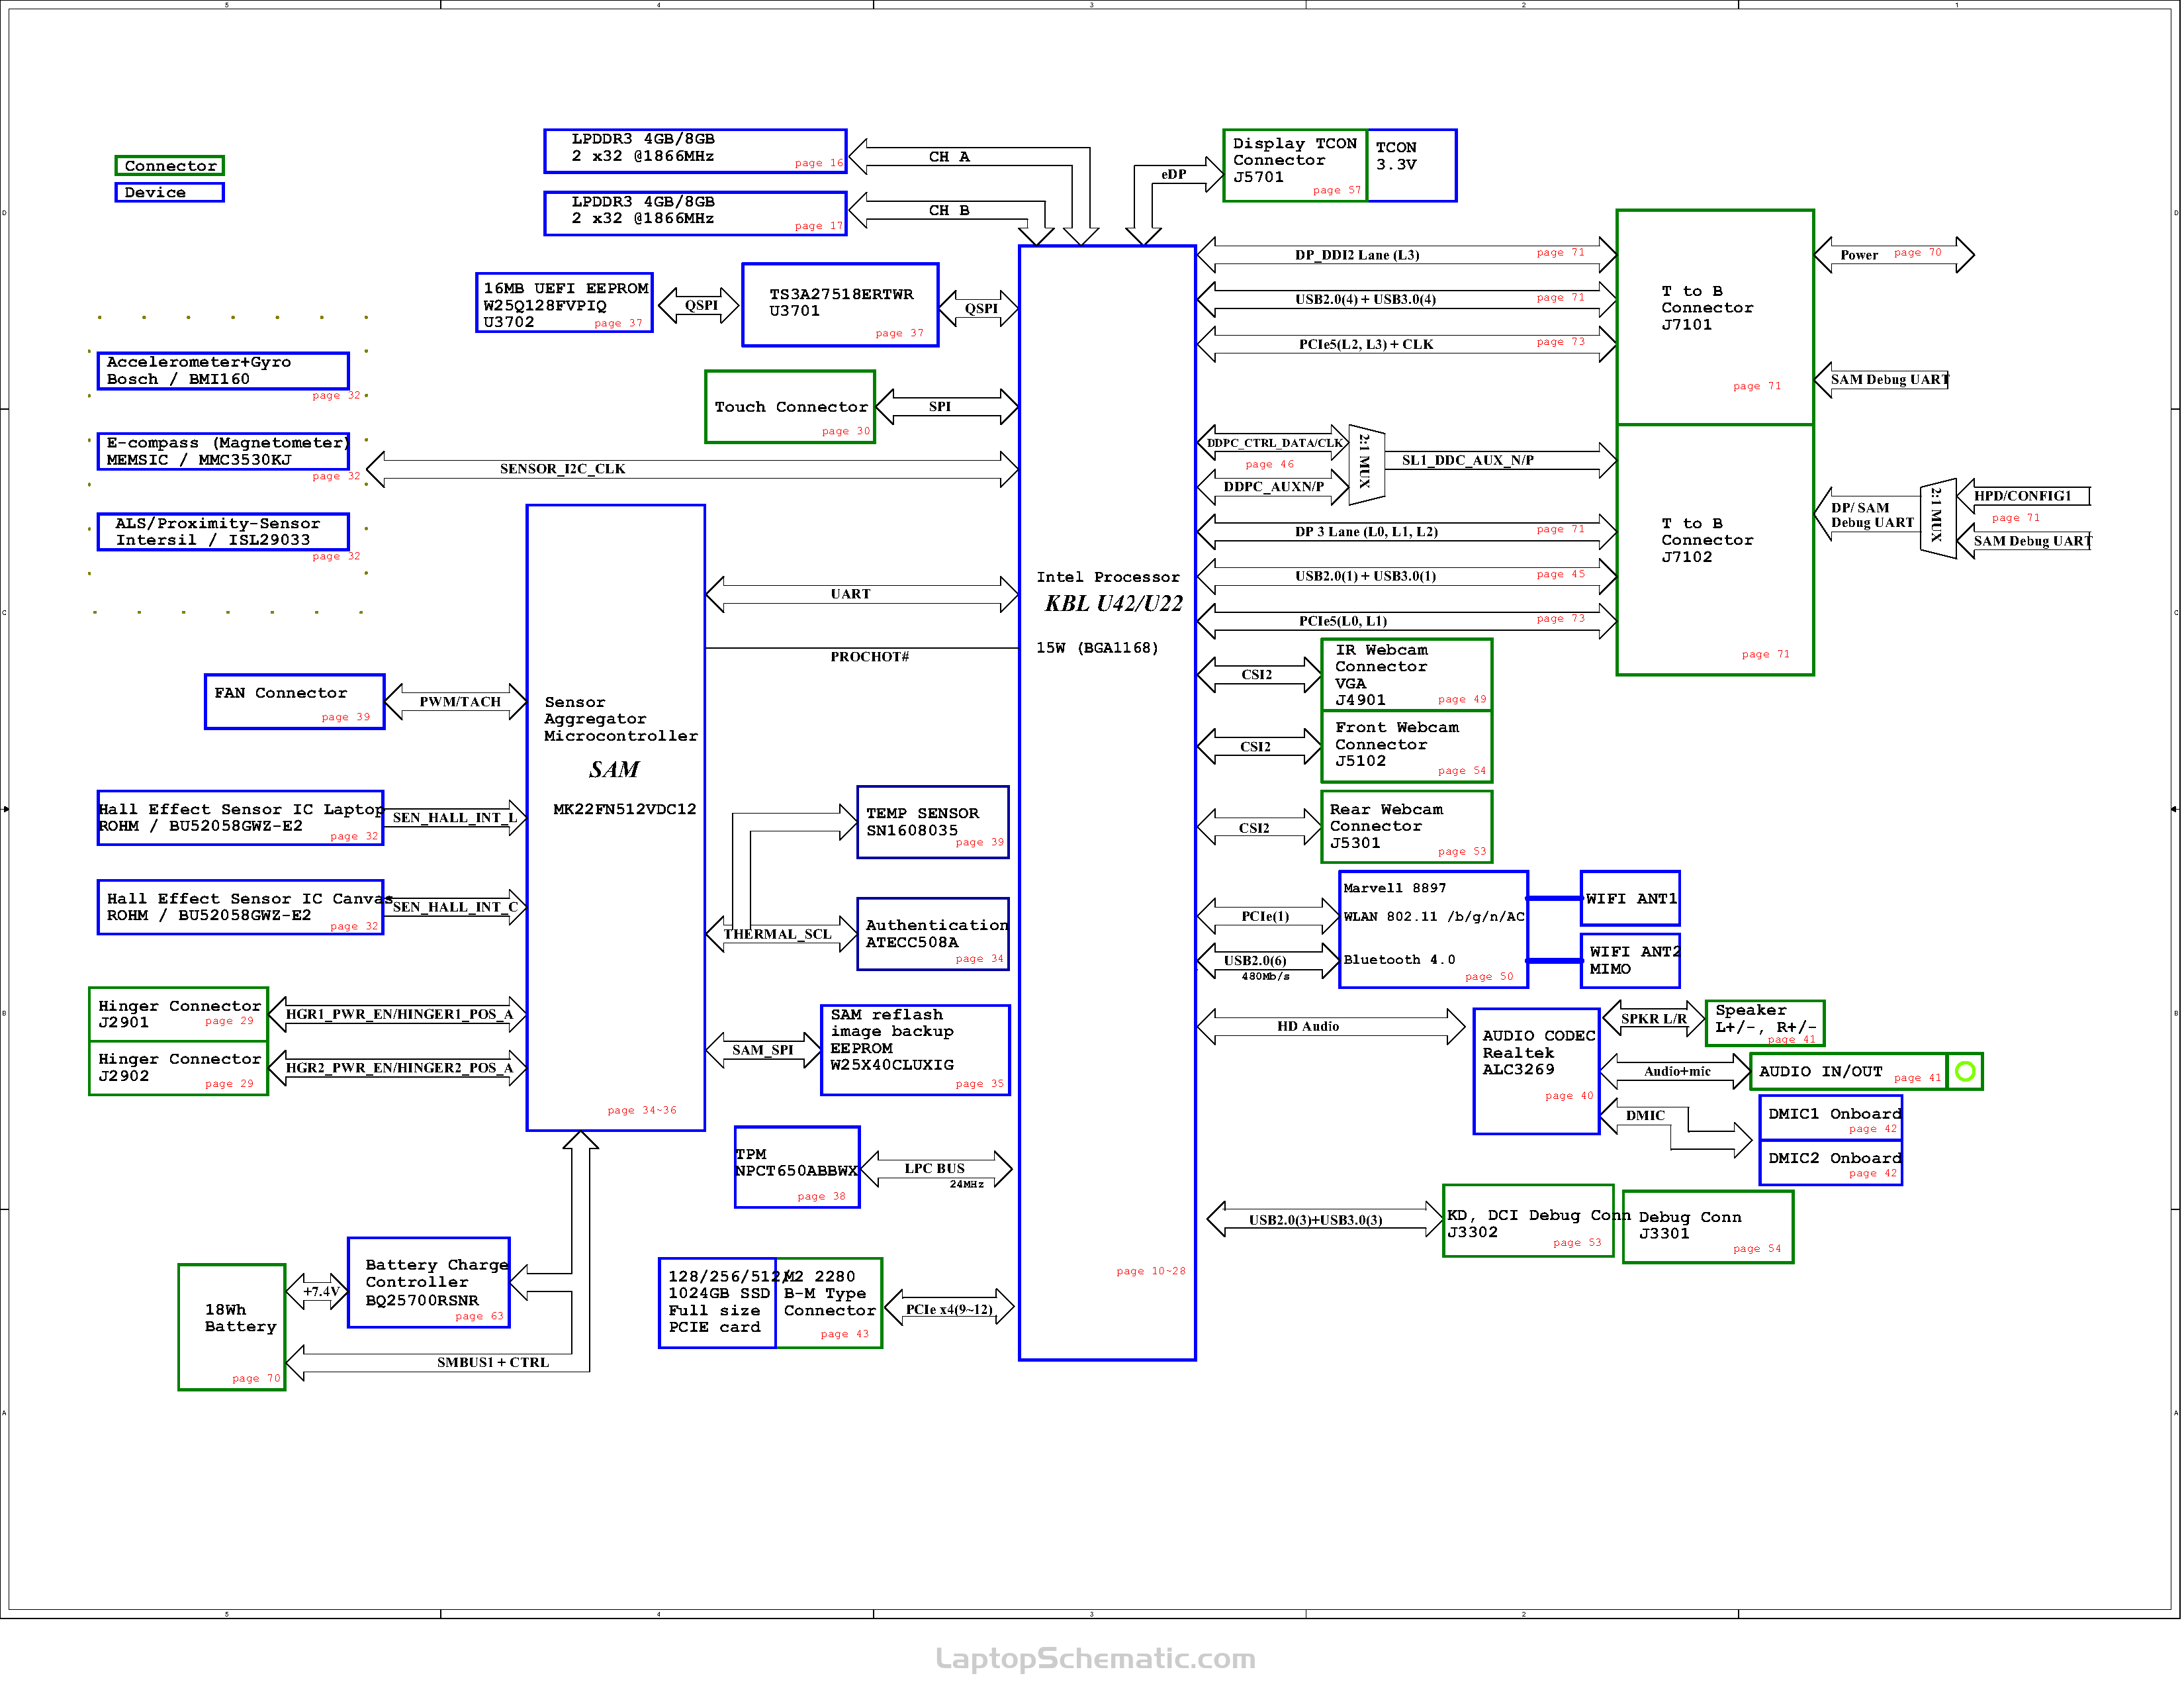Select the THERMAL_SCL arrow label
The height and width of the screenshot is (1688, 2184).
[777, 934]
